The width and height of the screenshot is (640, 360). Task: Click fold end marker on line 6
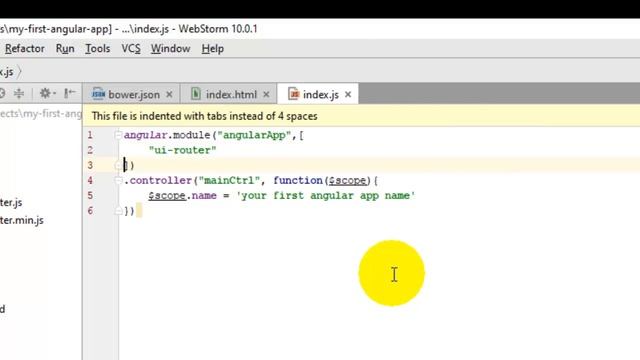(118, 211)
